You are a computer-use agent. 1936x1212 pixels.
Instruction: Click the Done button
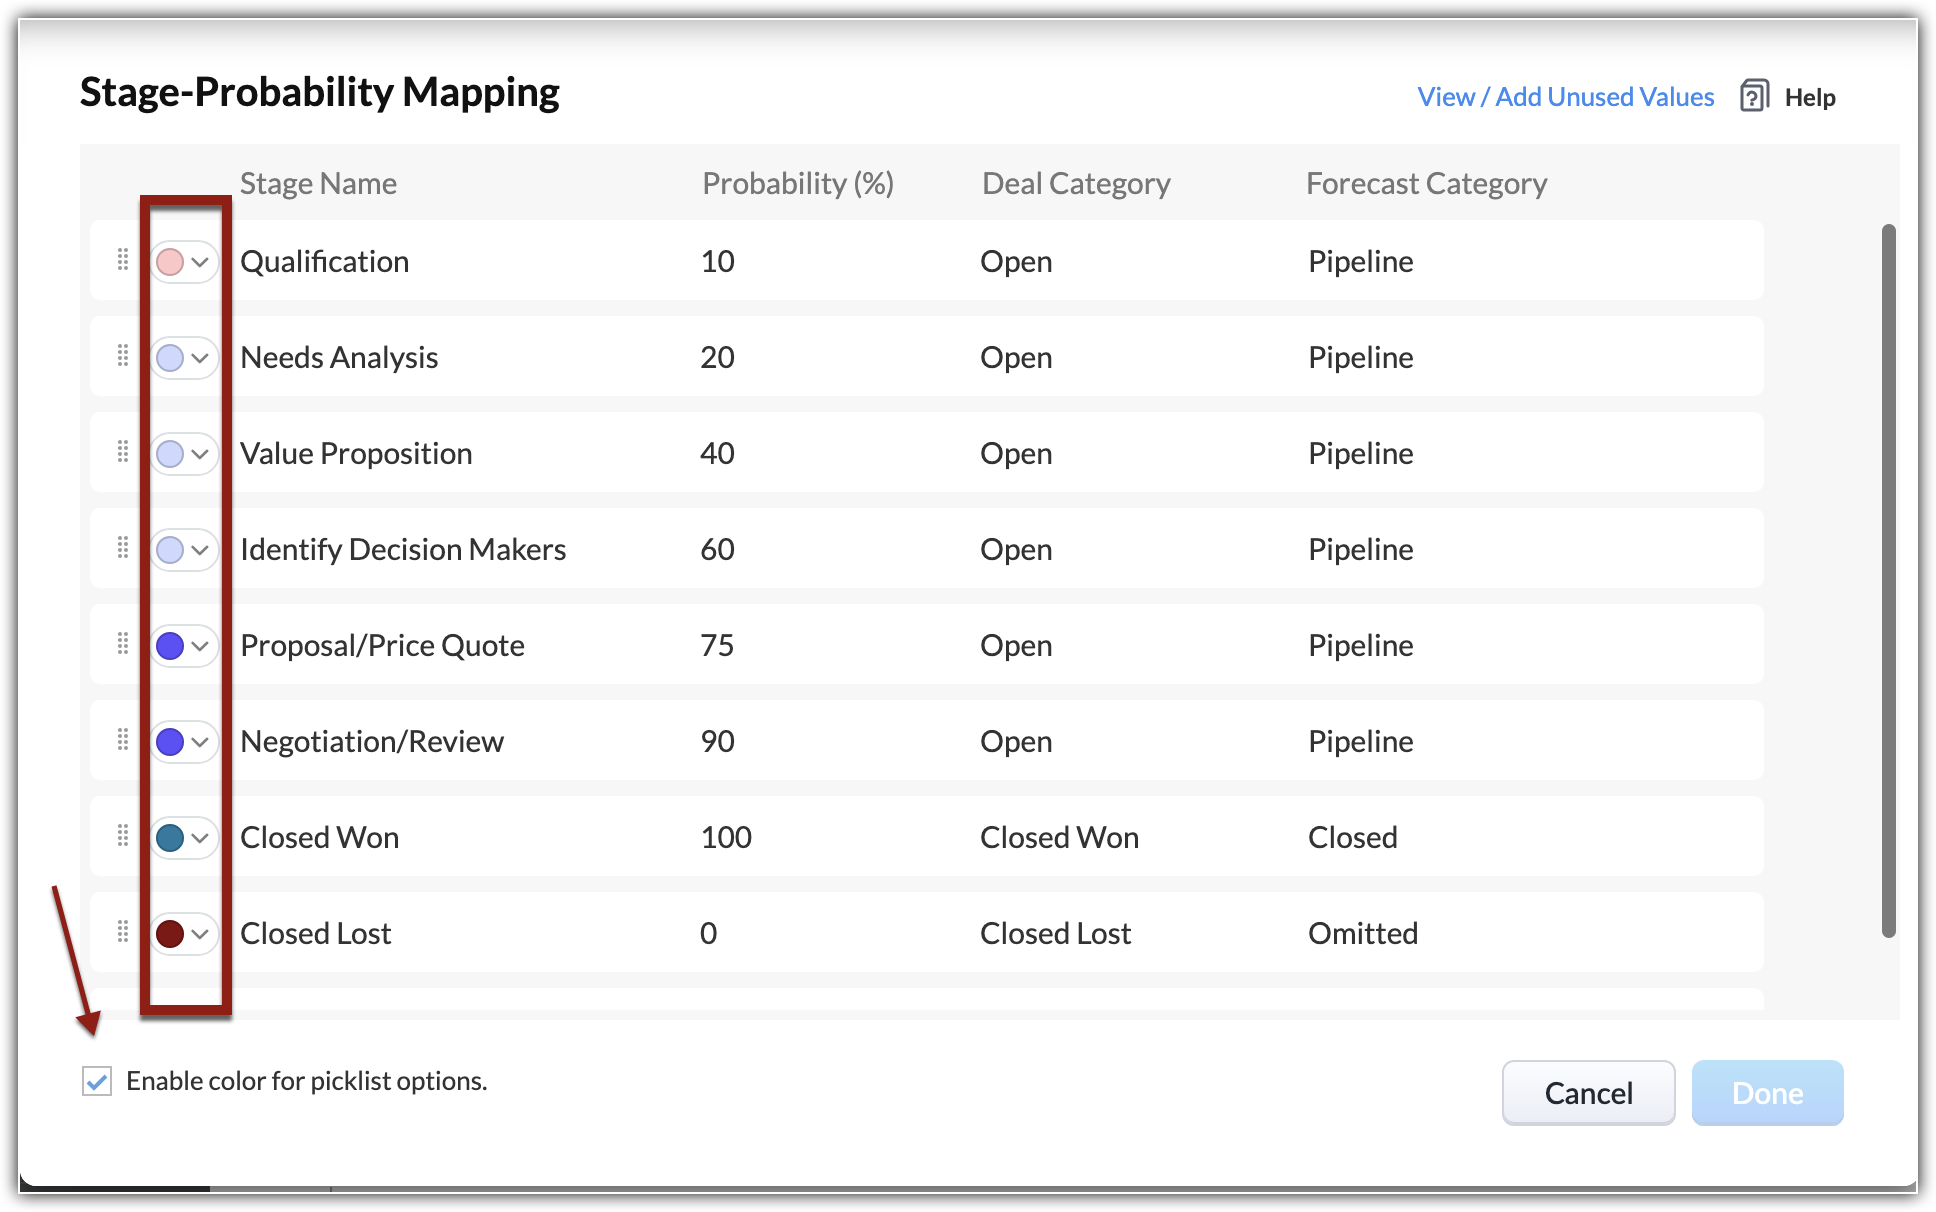coord(1767,1093)
